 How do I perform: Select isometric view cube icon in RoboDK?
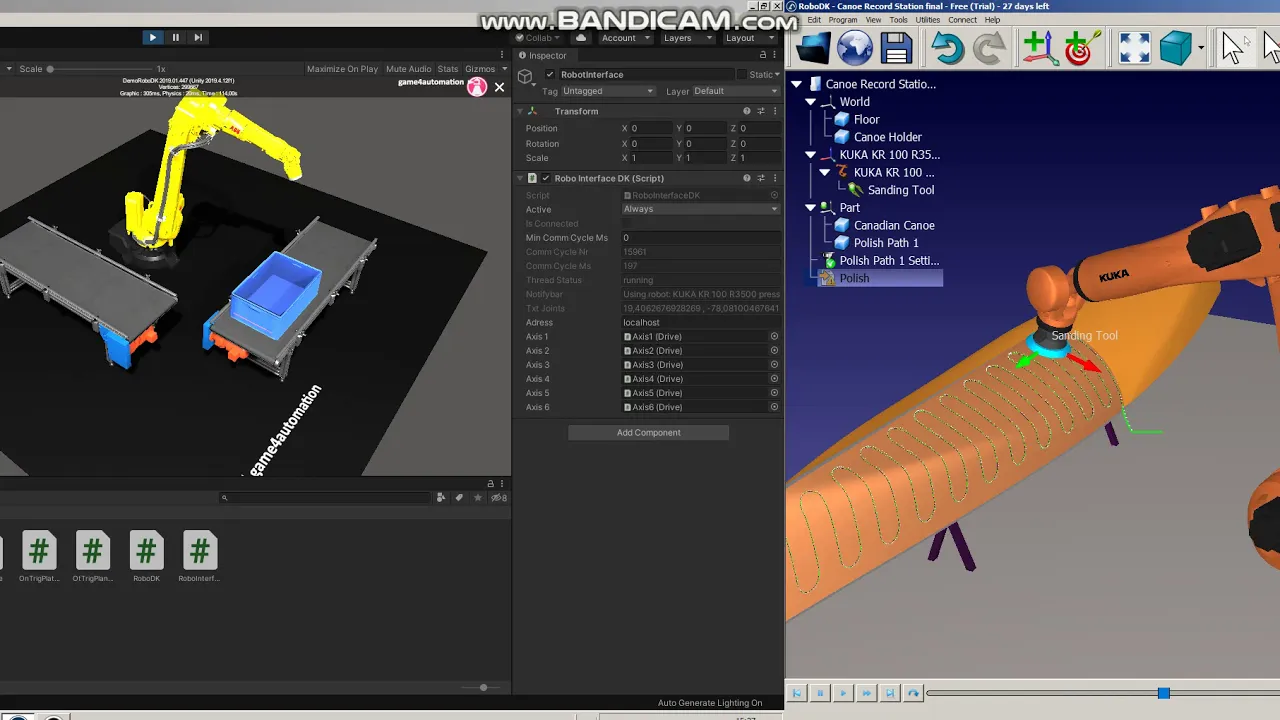(x=1176, y=48)
